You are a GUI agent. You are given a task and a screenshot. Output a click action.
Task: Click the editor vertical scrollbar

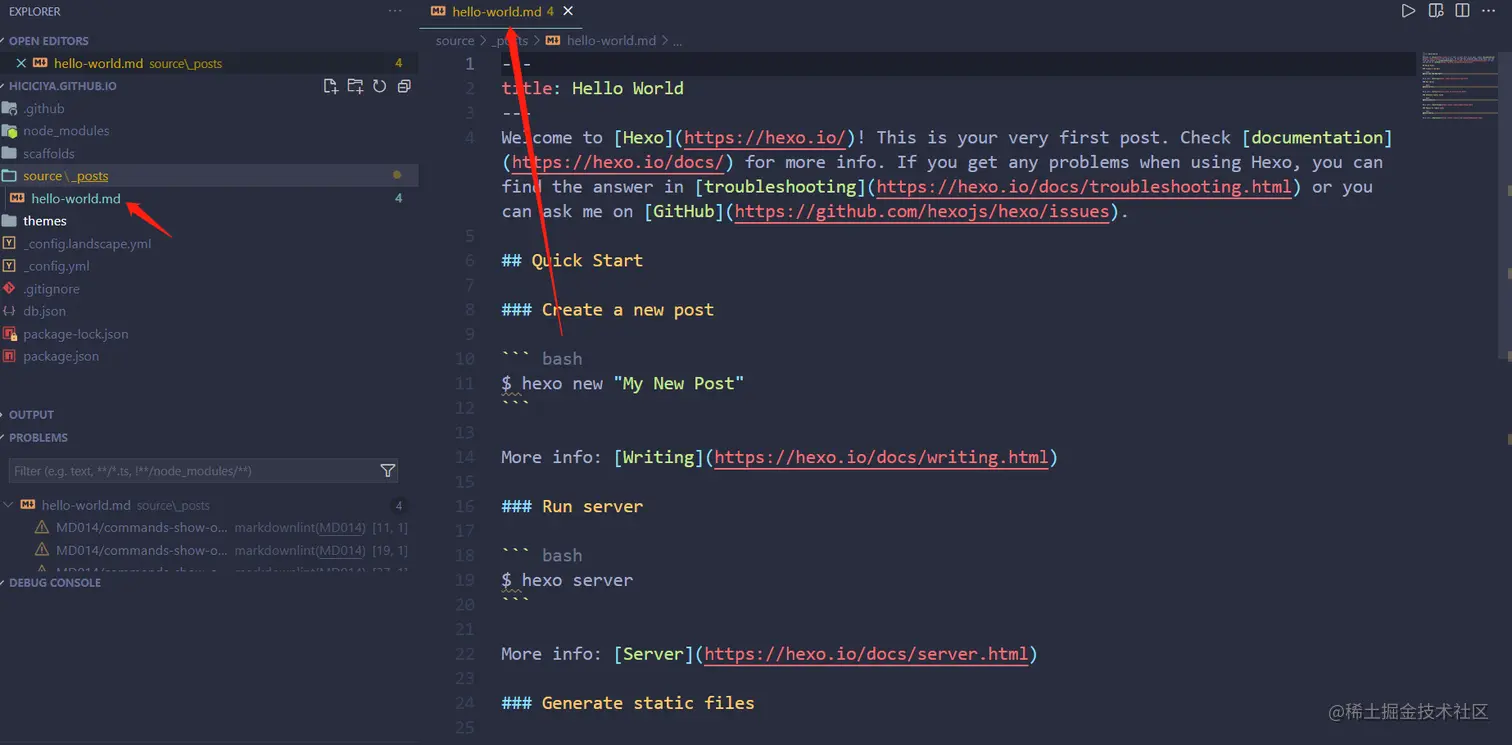(1506, 205)
